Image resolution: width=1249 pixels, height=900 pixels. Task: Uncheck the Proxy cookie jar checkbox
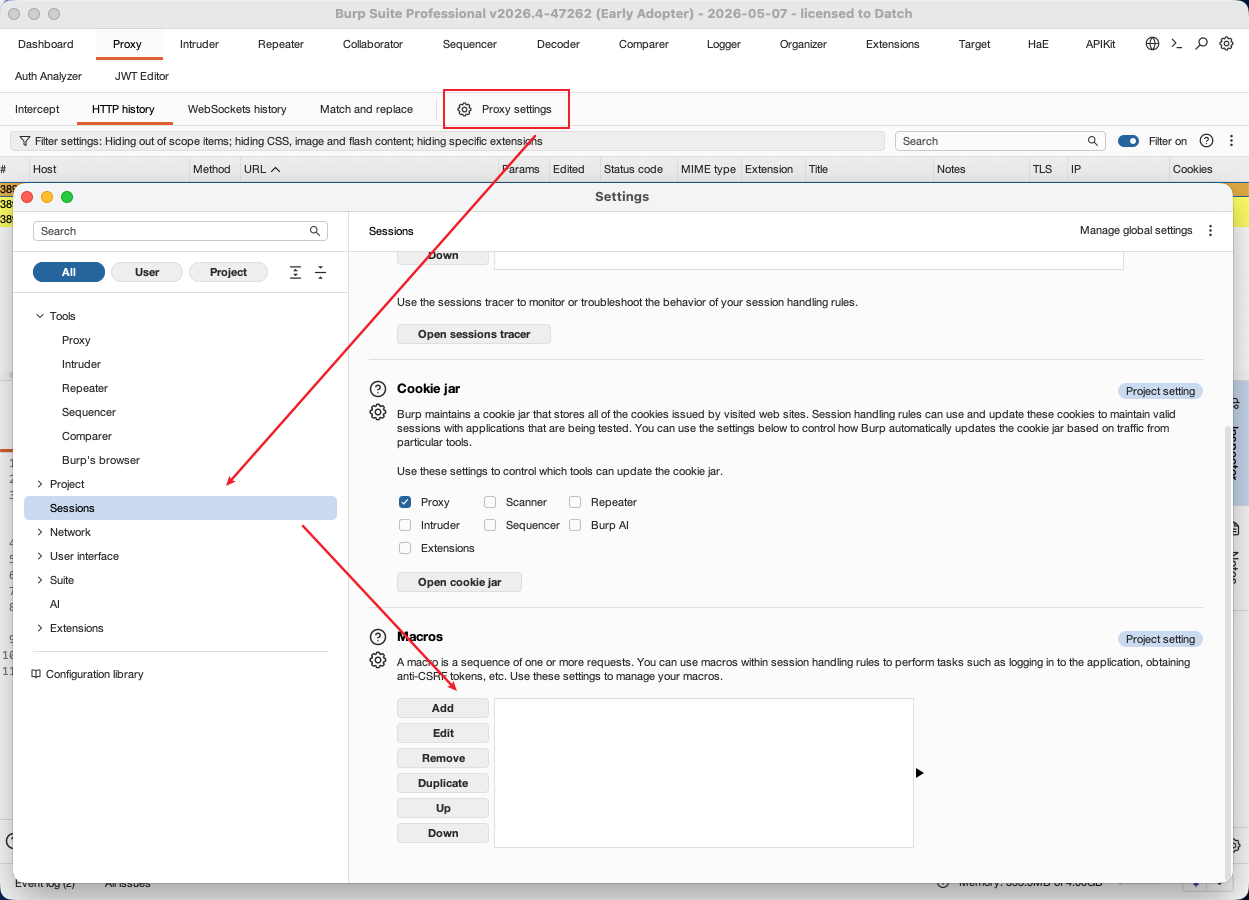(x=405, y=502)
